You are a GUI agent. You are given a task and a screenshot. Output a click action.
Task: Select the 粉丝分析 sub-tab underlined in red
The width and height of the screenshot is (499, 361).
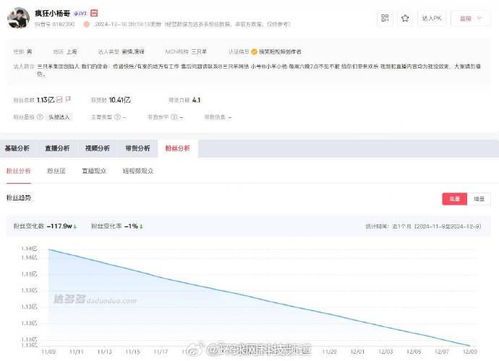(x=18, y=171)
